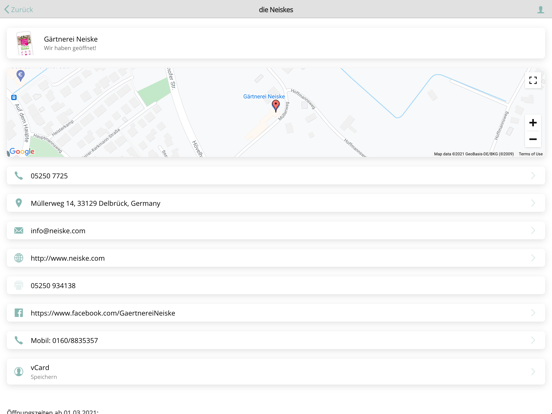Open address Müllerweg 14, 33129 Delbrück

click(x=276, y=203)
